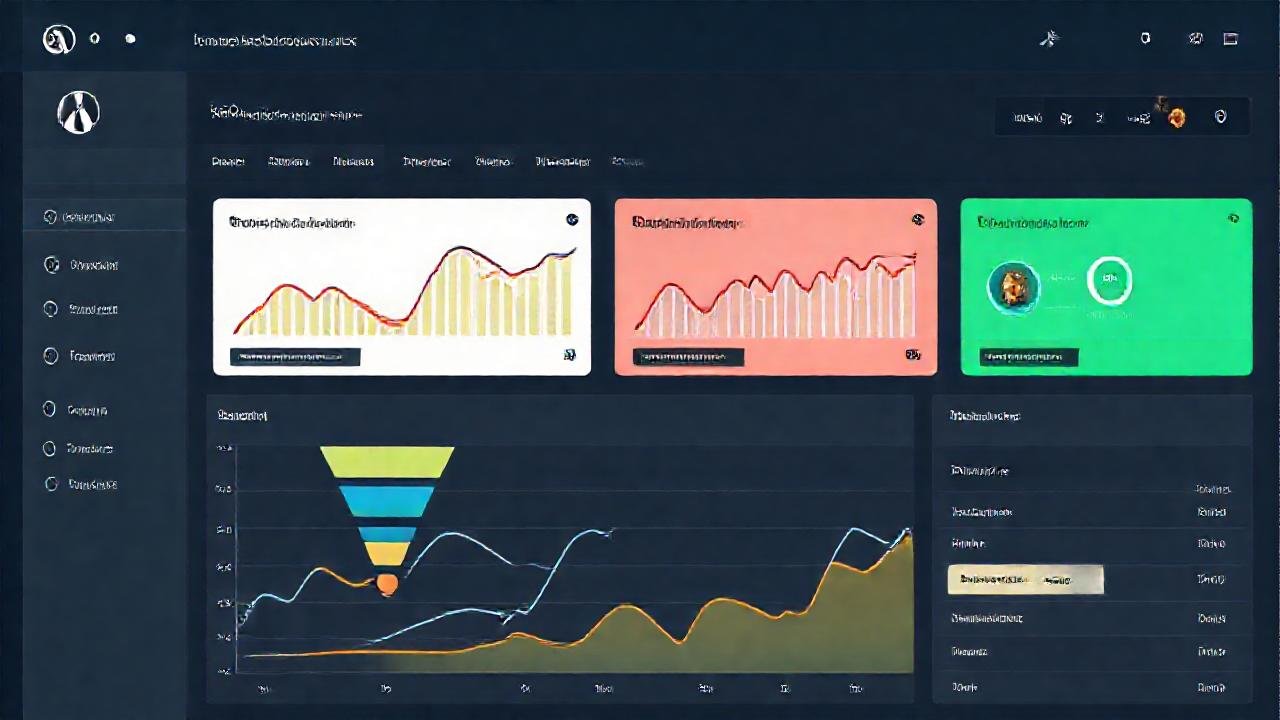Screen dimensions: 1280x720
Task: Open the third tab in the tab row
Action: pos(354,161)
